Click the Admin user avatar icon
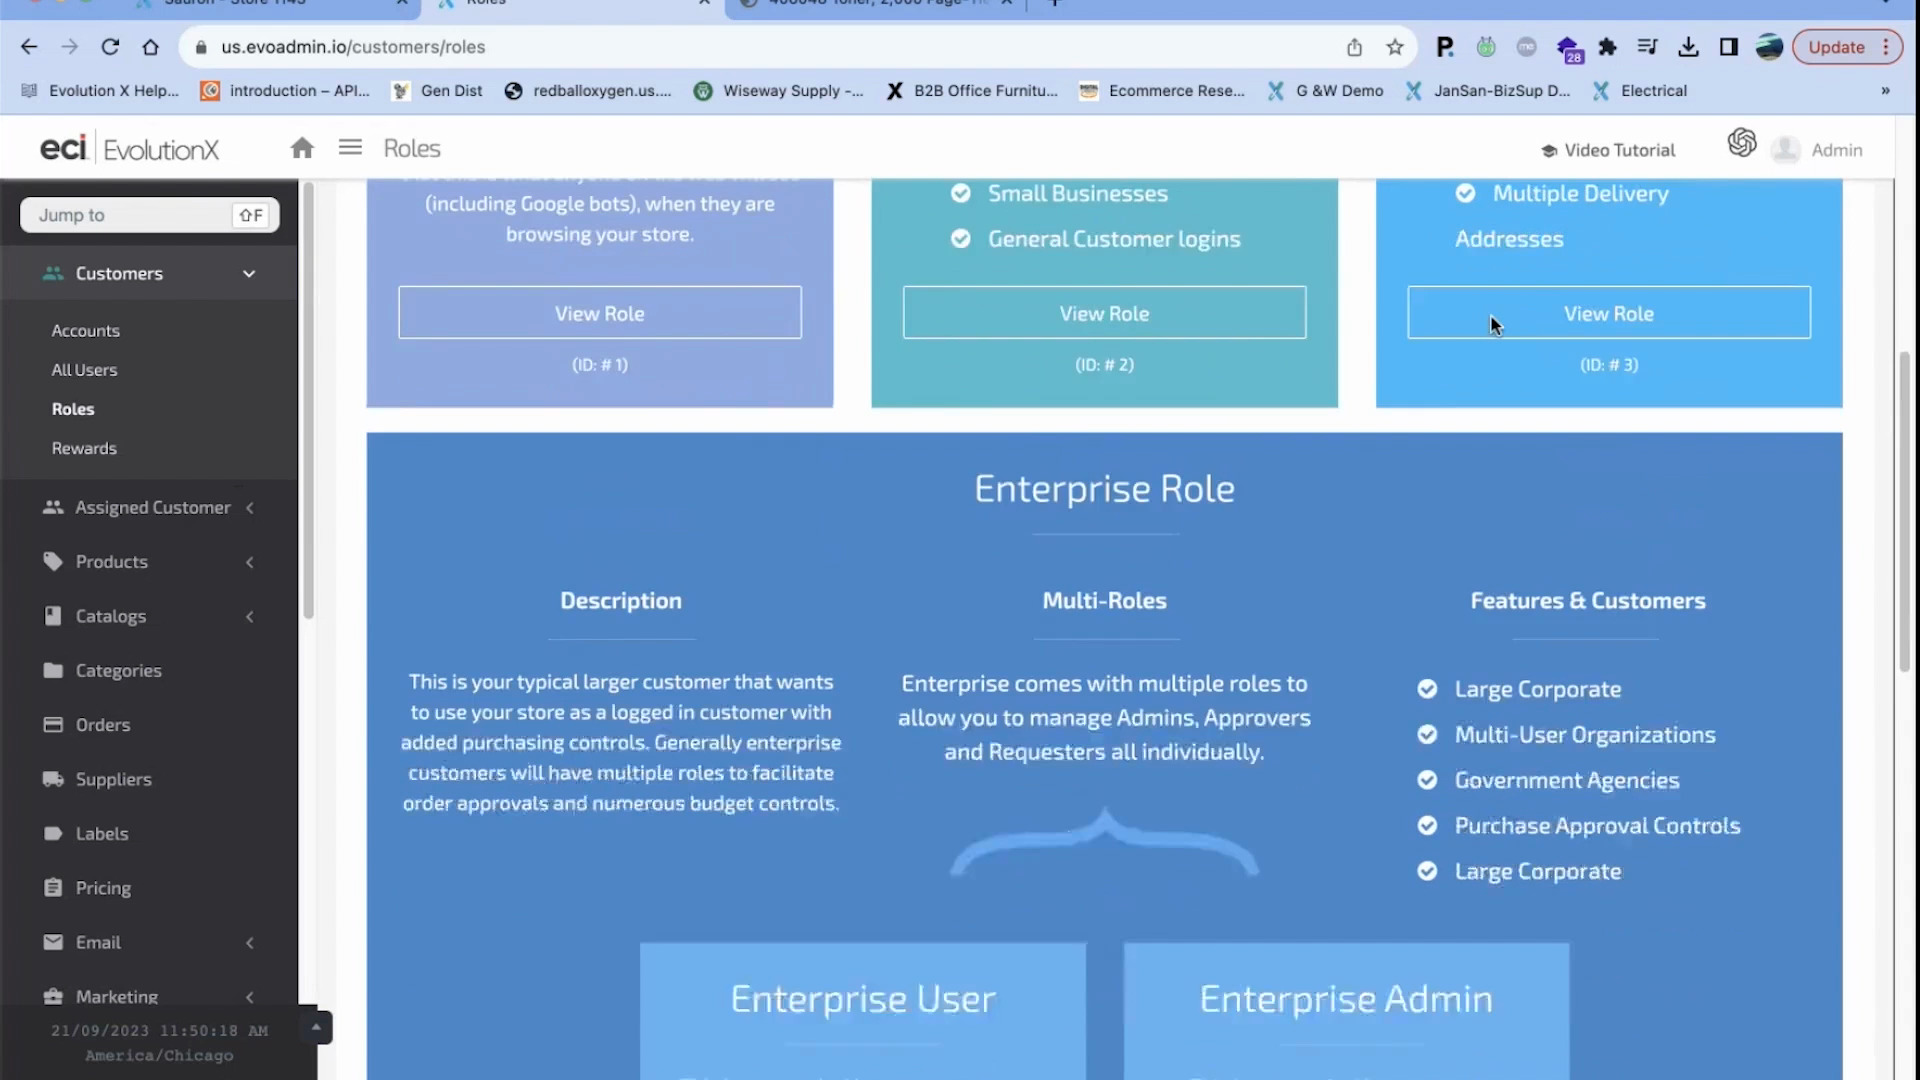The image size is (1920, 1080). (x=1785, y=150)
